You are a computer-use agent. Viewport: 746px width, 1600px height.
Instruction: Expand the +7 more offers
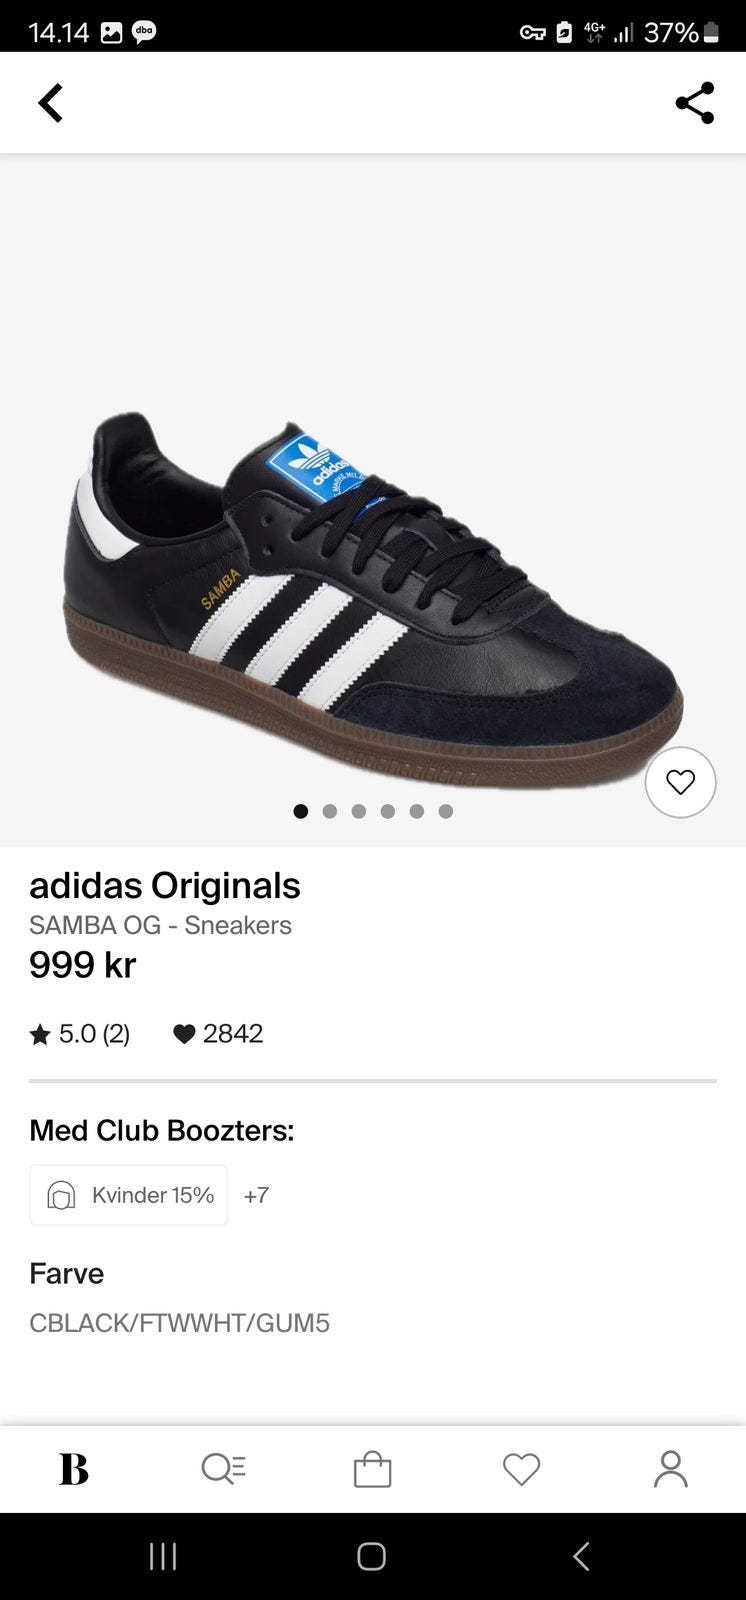click(x=256, y=1195)
